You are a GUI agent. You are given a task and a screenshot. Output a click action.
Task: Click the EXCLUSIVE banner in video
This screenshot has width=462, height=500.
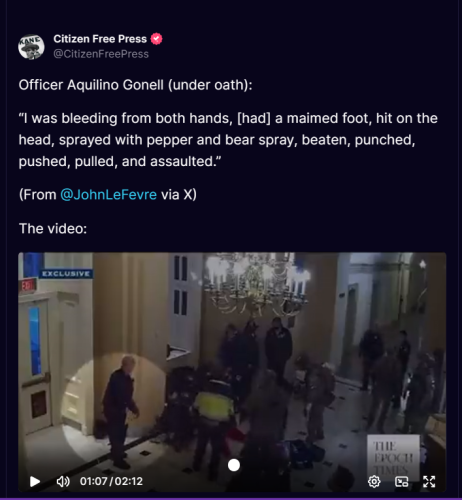(66, 274)
